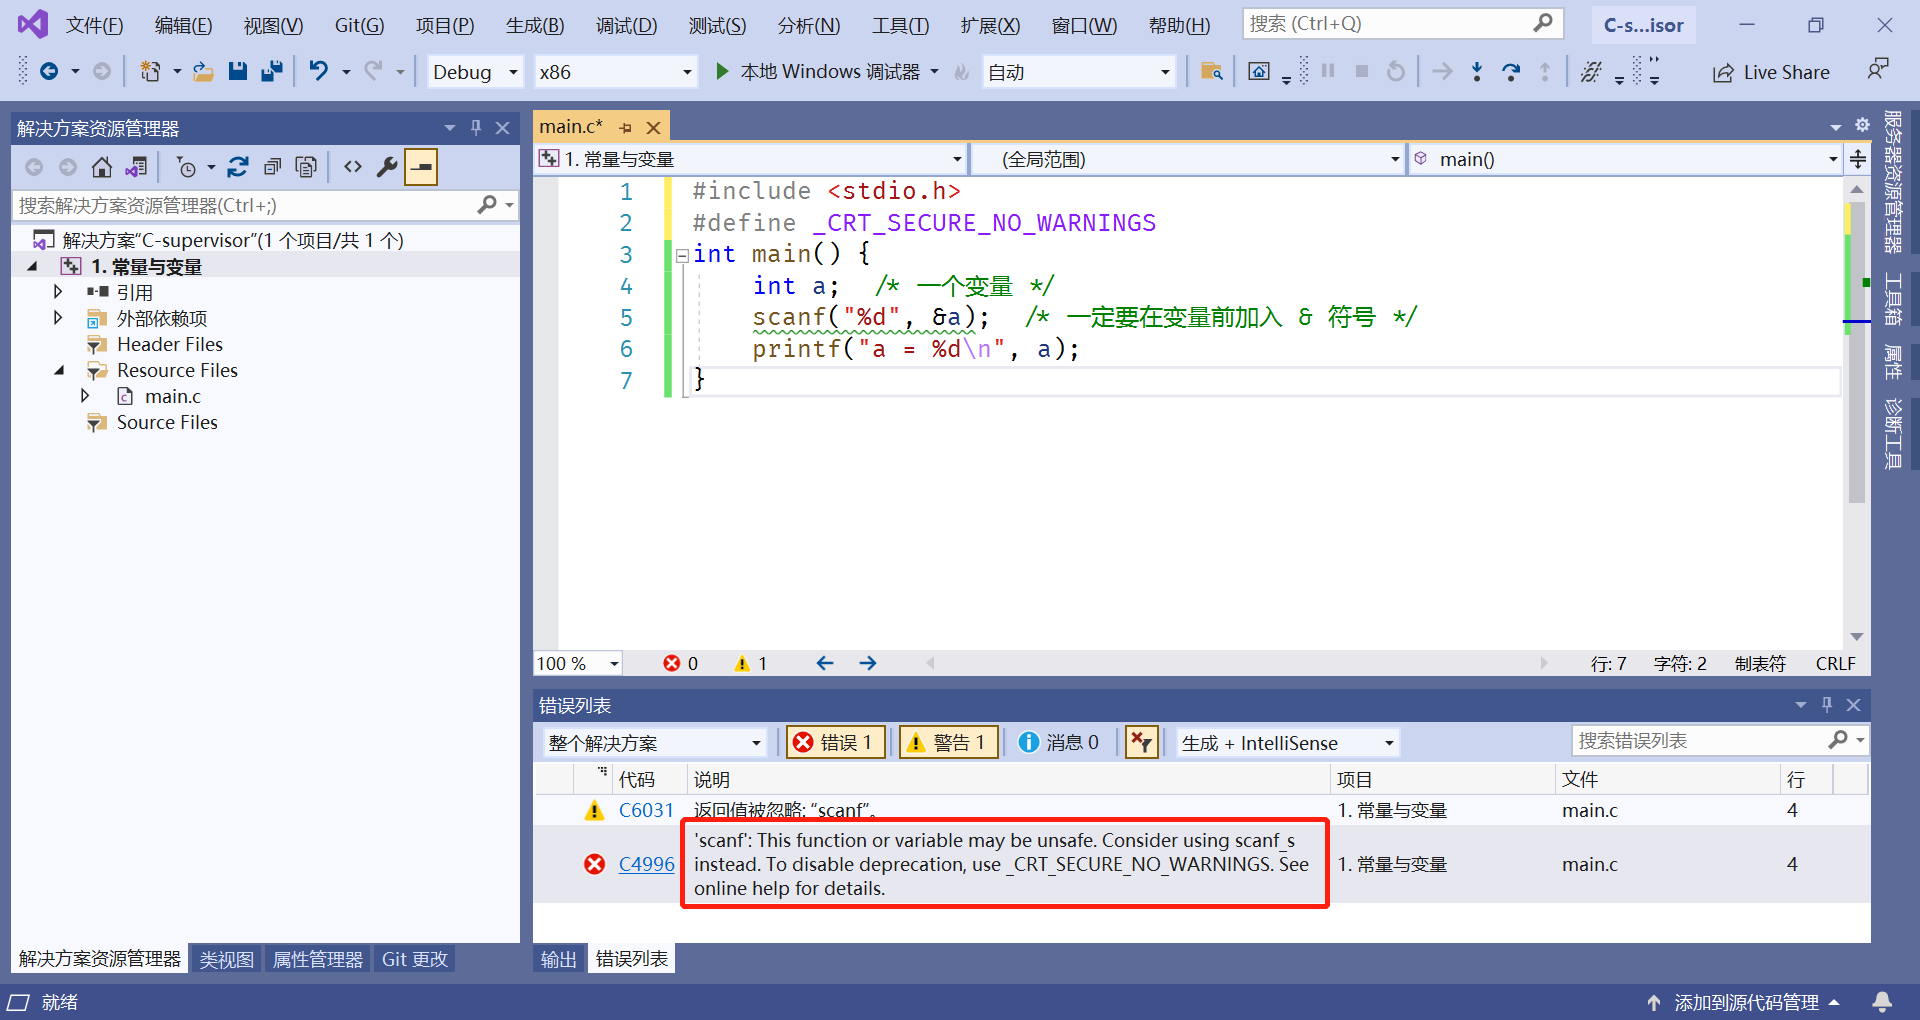Switch to the 输出 tab

(x=559, y=959)
